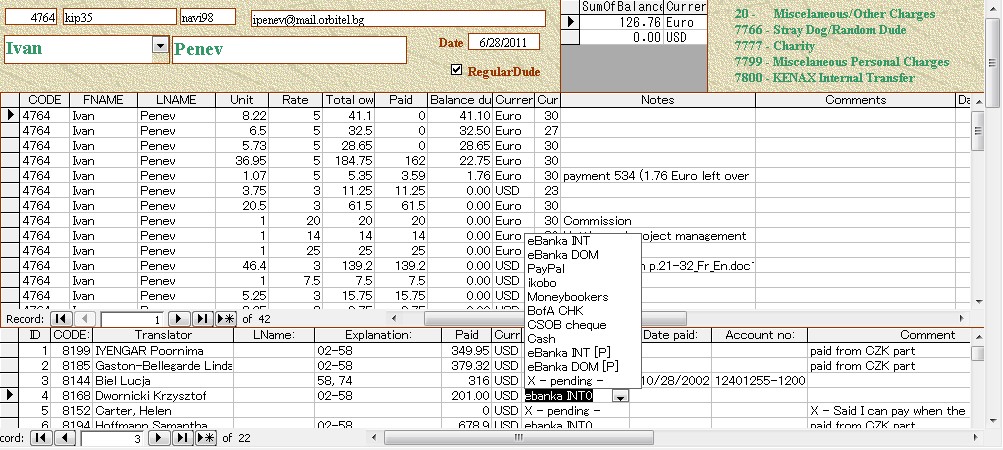Click the upper grid horizontal scrollbar thumb

tap(555, 318)
